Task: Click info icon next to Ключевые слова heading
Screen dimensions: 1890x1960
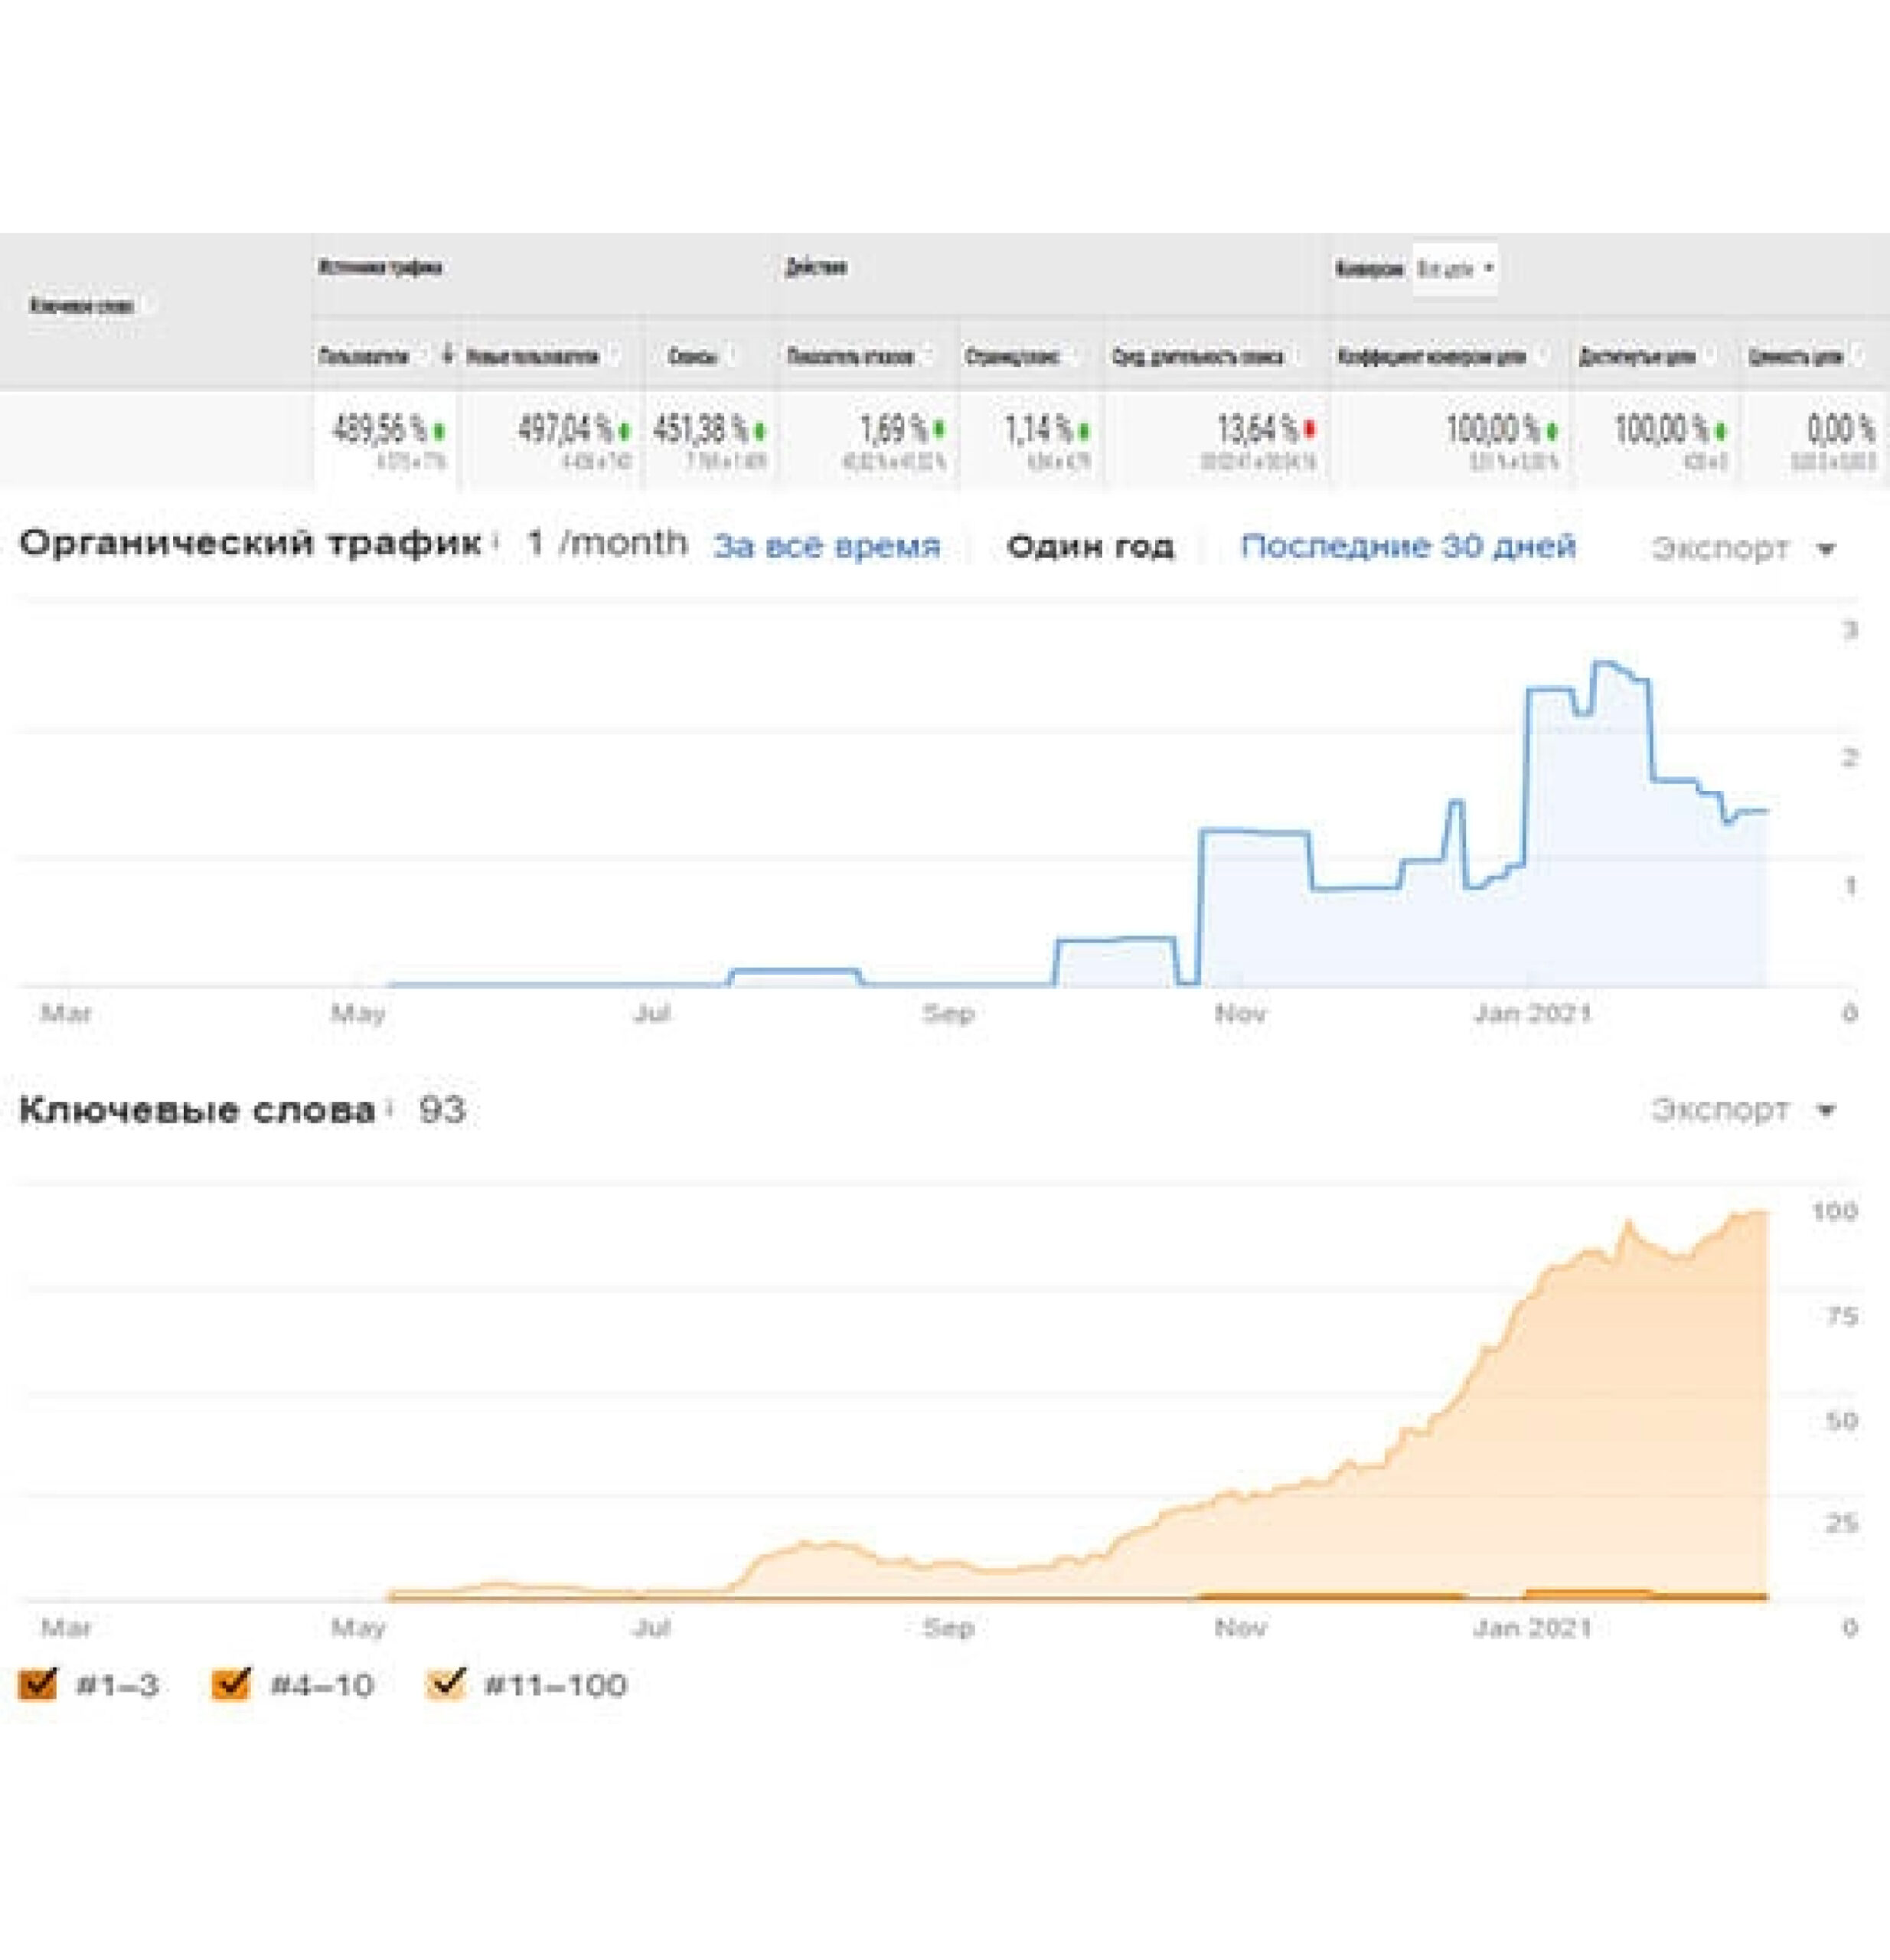Action: pos(390,1108)
